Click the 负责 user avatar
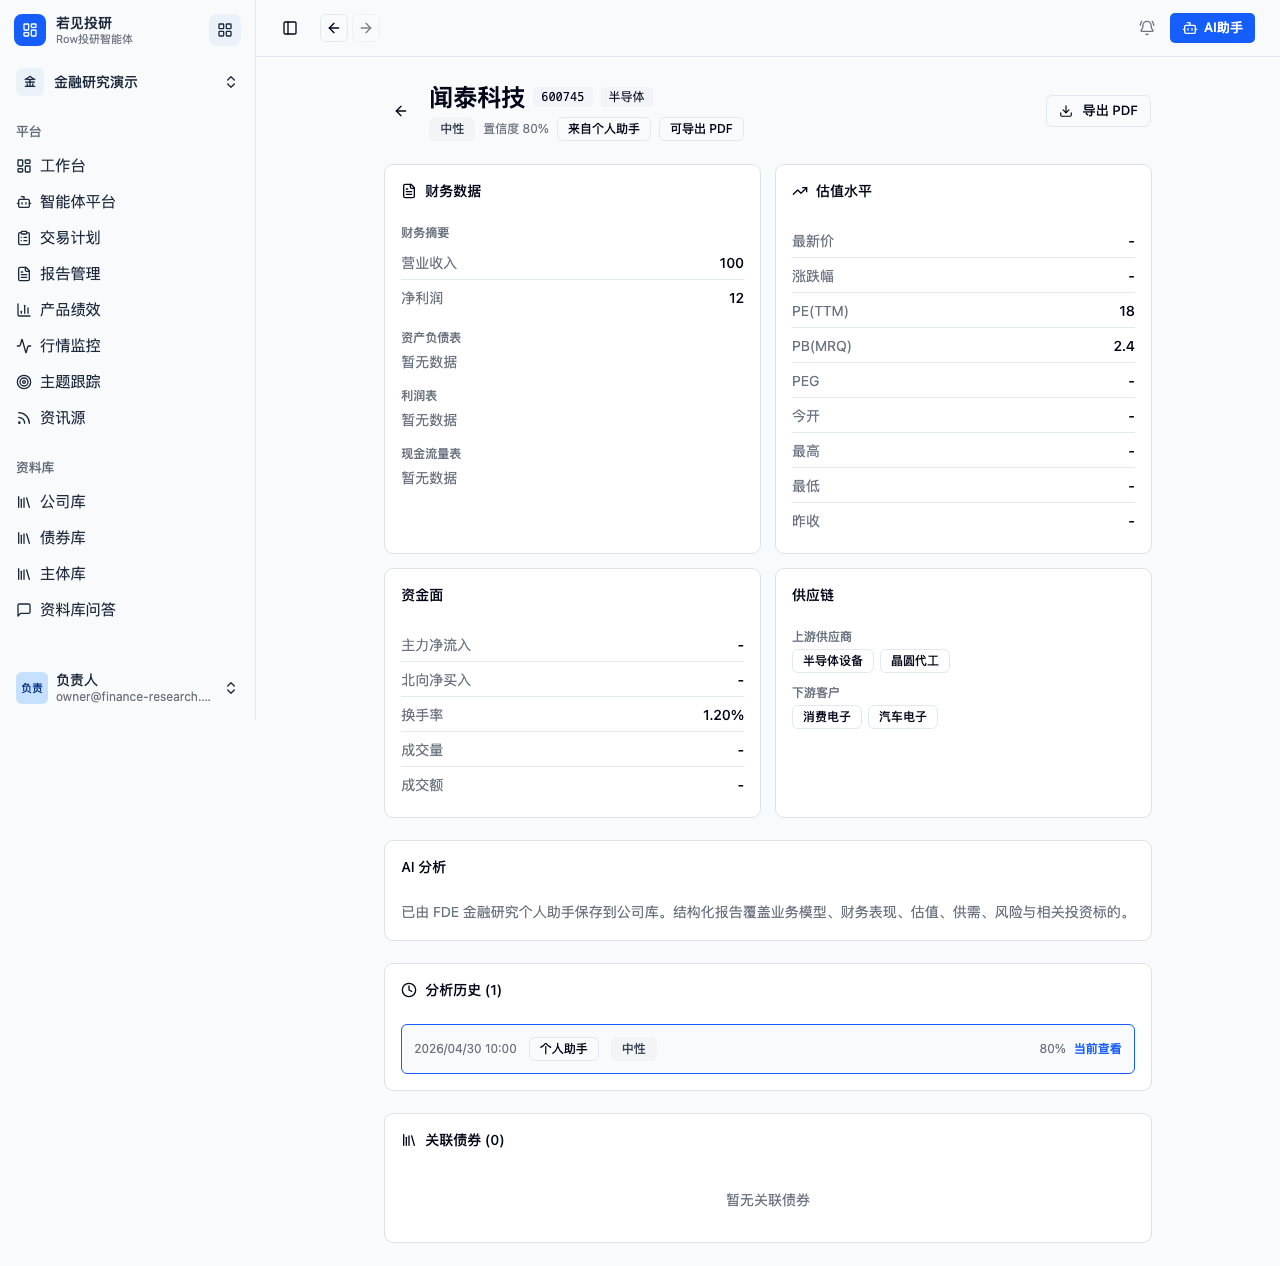1280x1266 pixels. click(32, 688)
